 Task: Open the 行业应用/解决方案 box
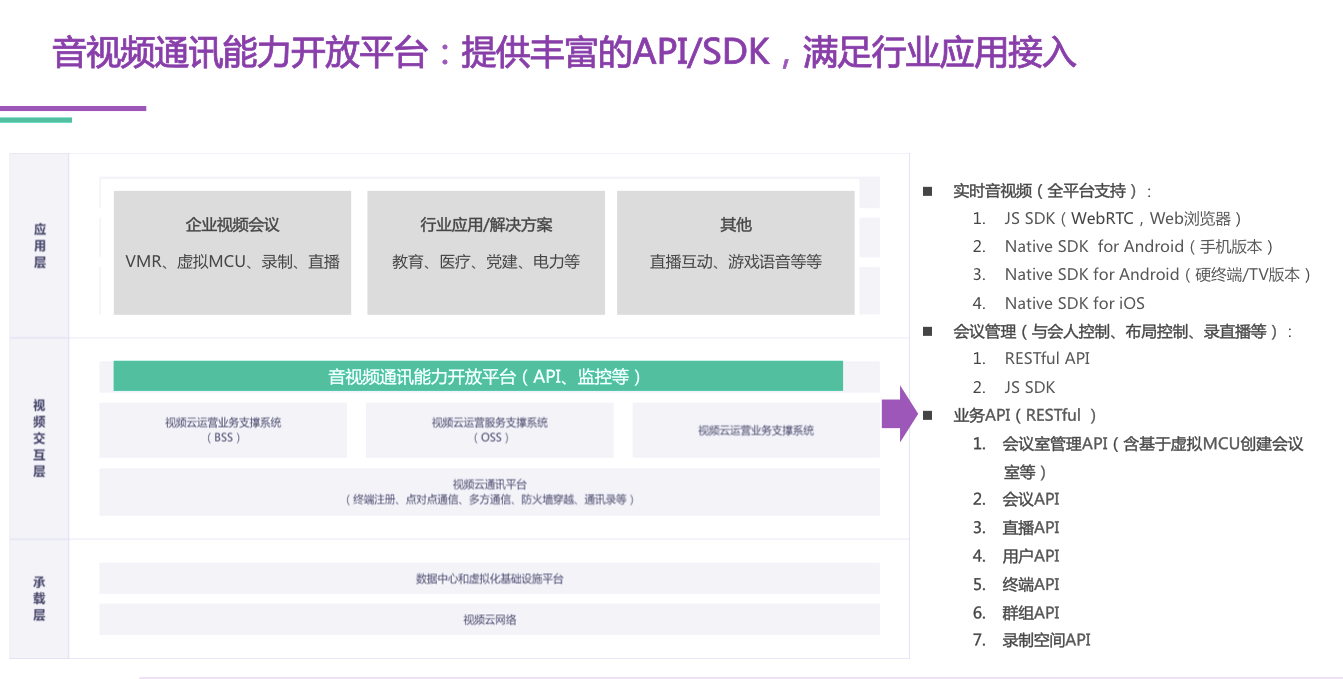(486, 250)
